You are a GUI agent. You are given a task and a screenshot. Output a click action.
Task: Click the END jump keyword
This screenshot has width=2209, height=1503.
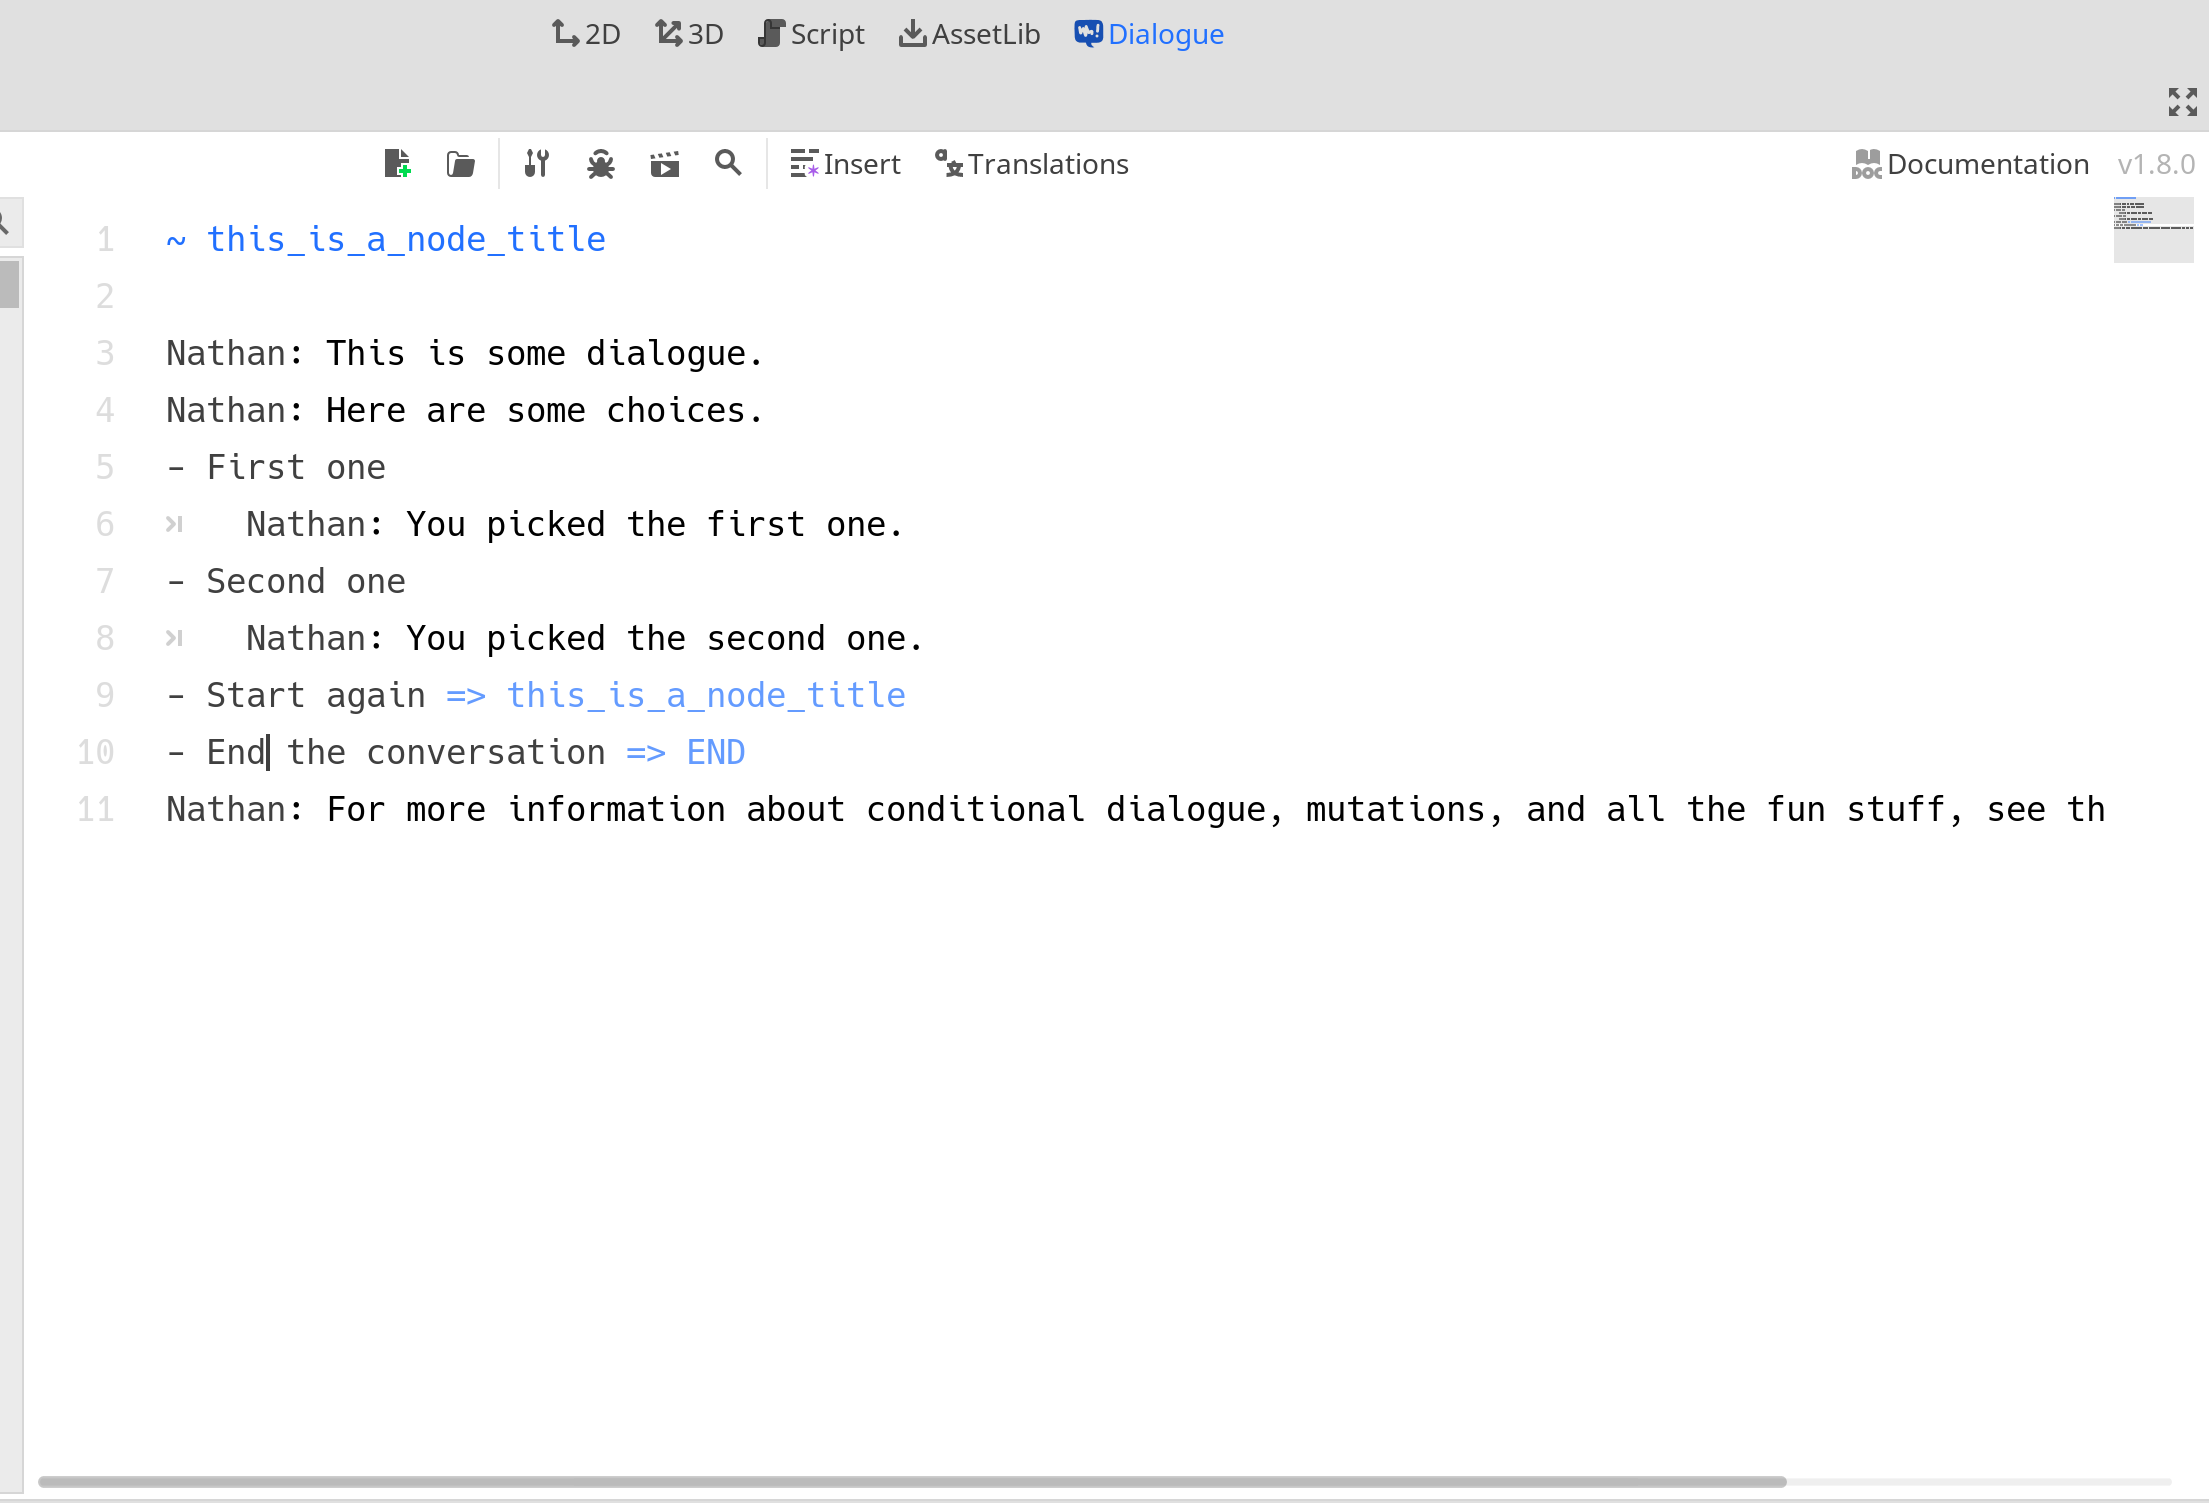coord(716,752)
